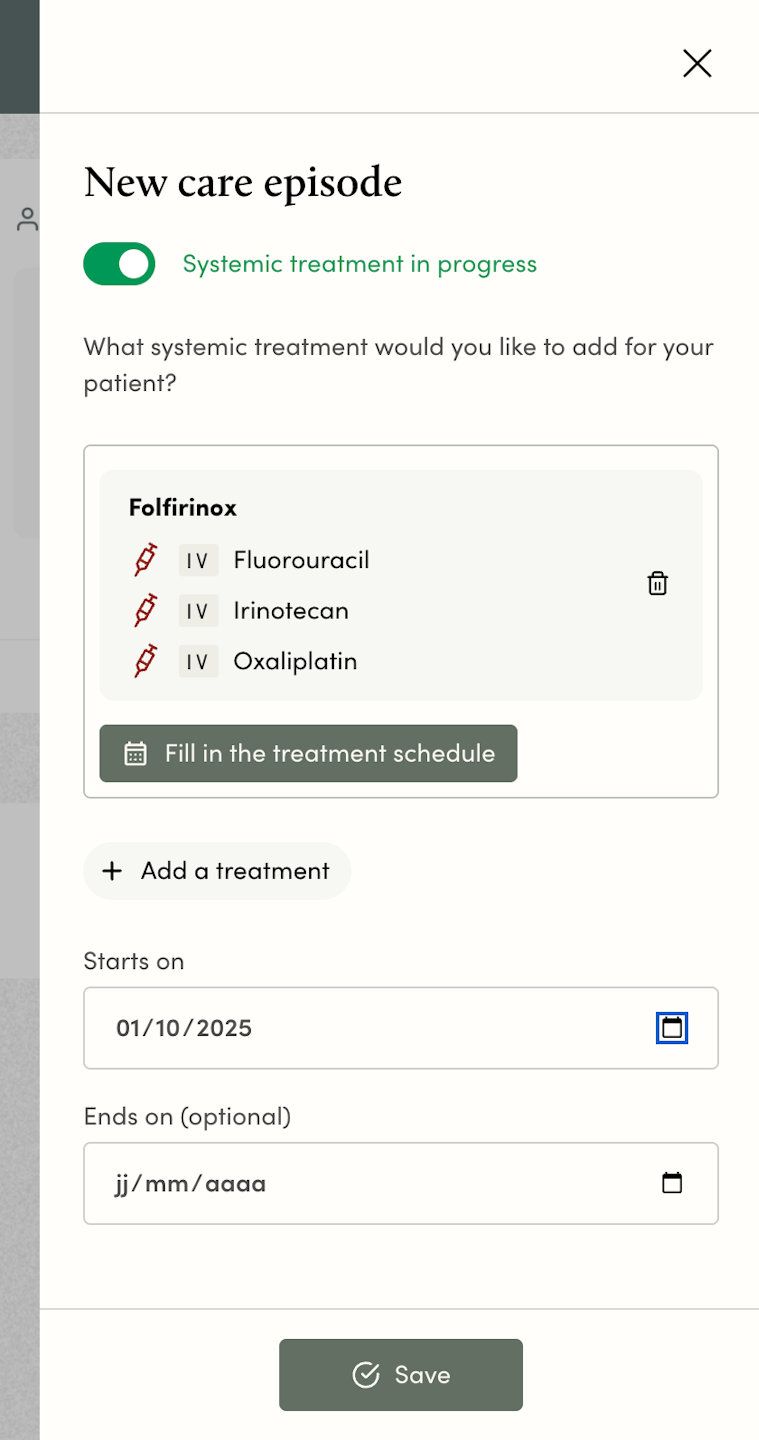
Task: Click the IV badge beside Oxaliplatin
Action: [x=198, y=662]
